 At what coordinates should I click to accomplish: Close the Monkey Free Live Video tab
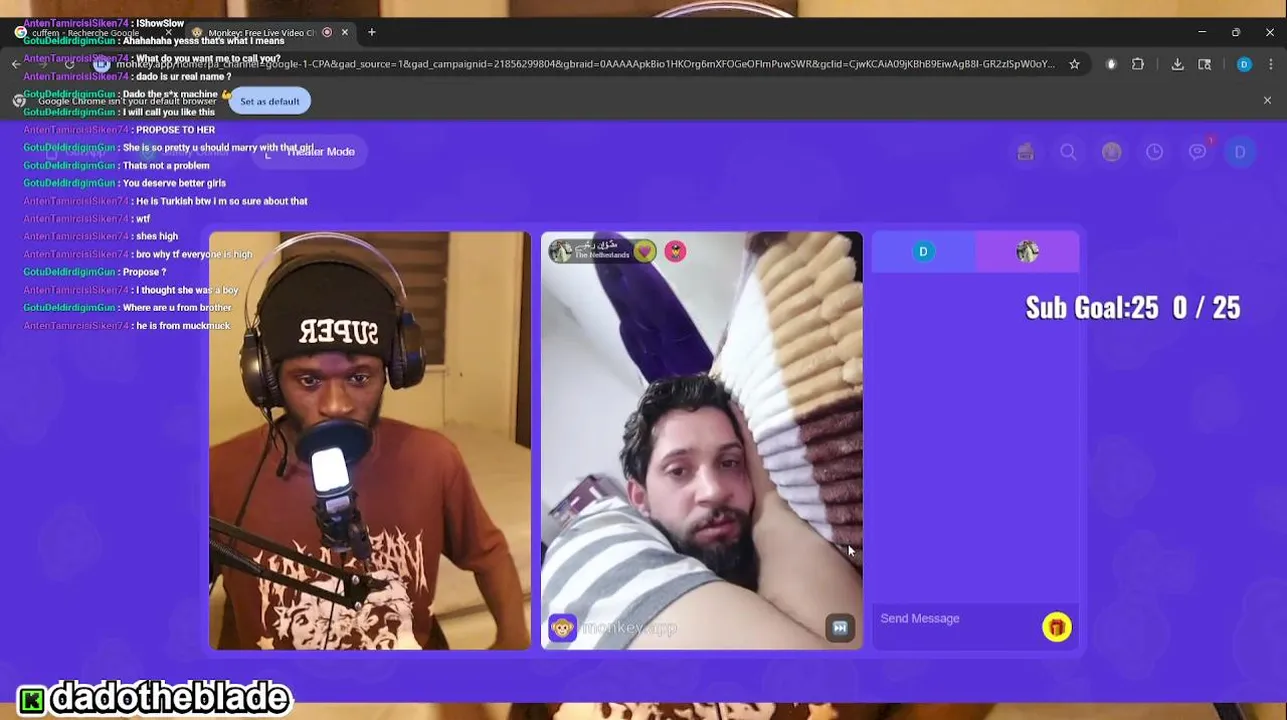click(x=344, y=32)
